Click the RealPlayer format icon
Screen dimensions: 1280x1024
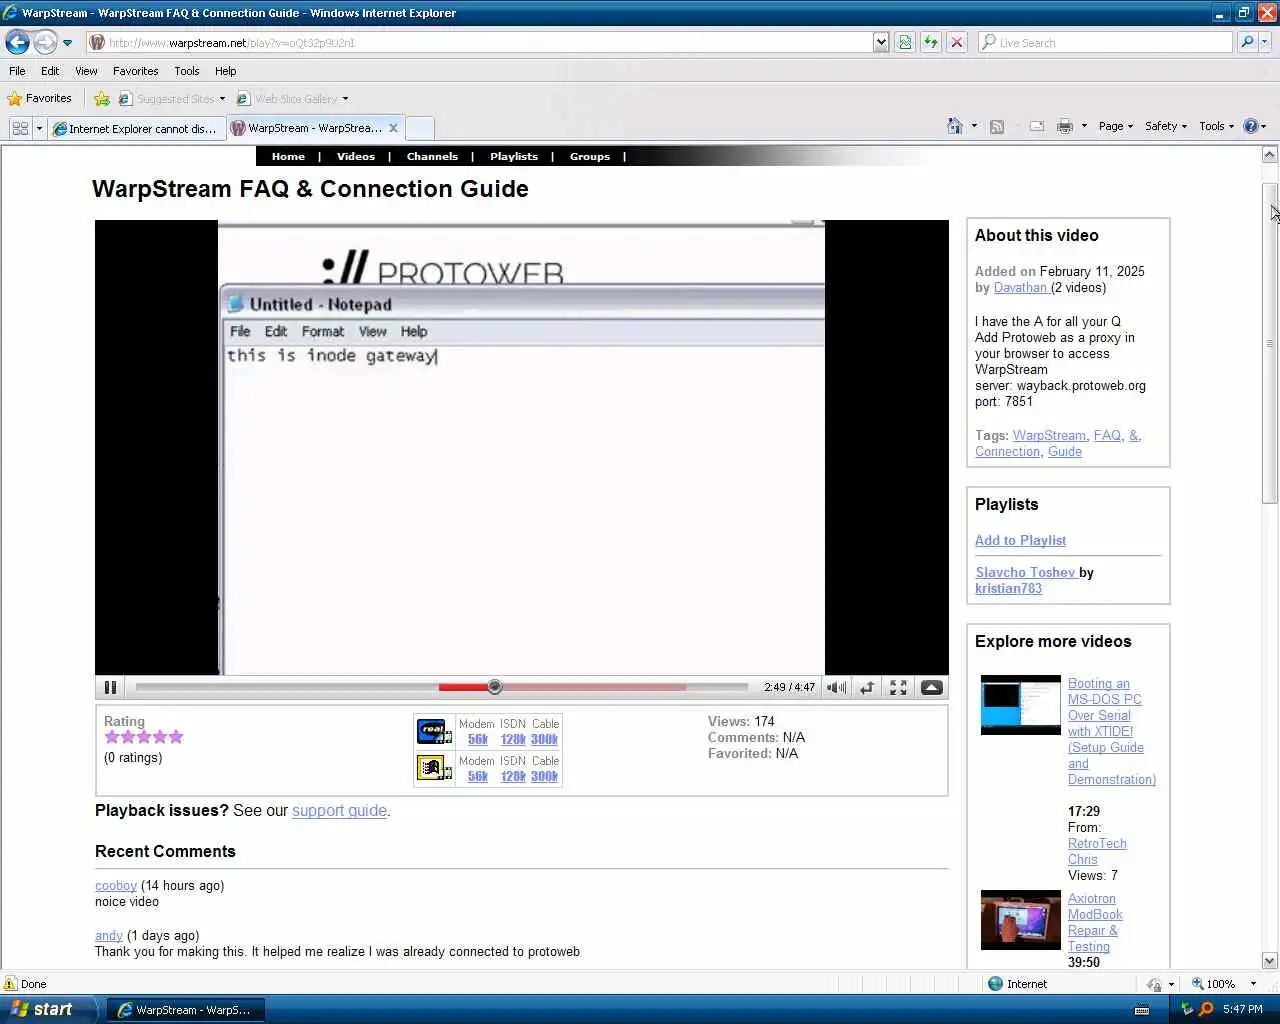(434, 731)
